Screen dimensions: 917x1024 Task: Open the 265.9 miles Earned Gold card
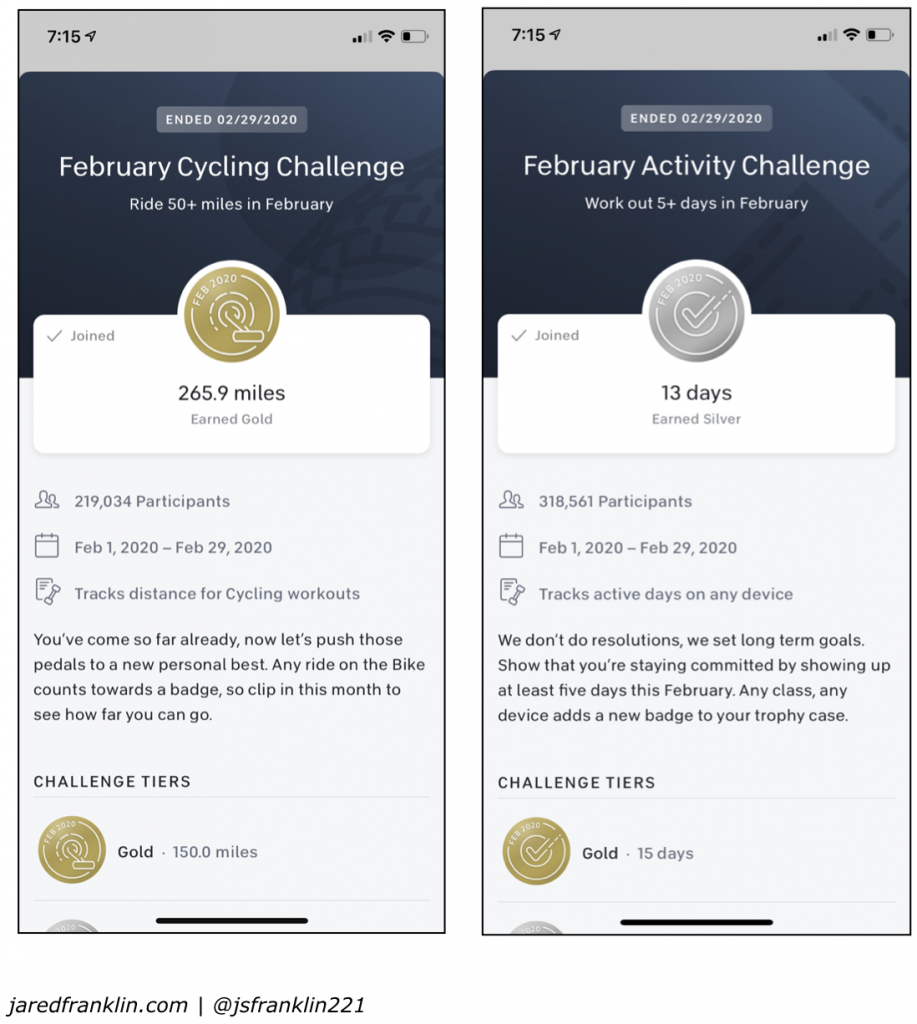click(232, 403)
